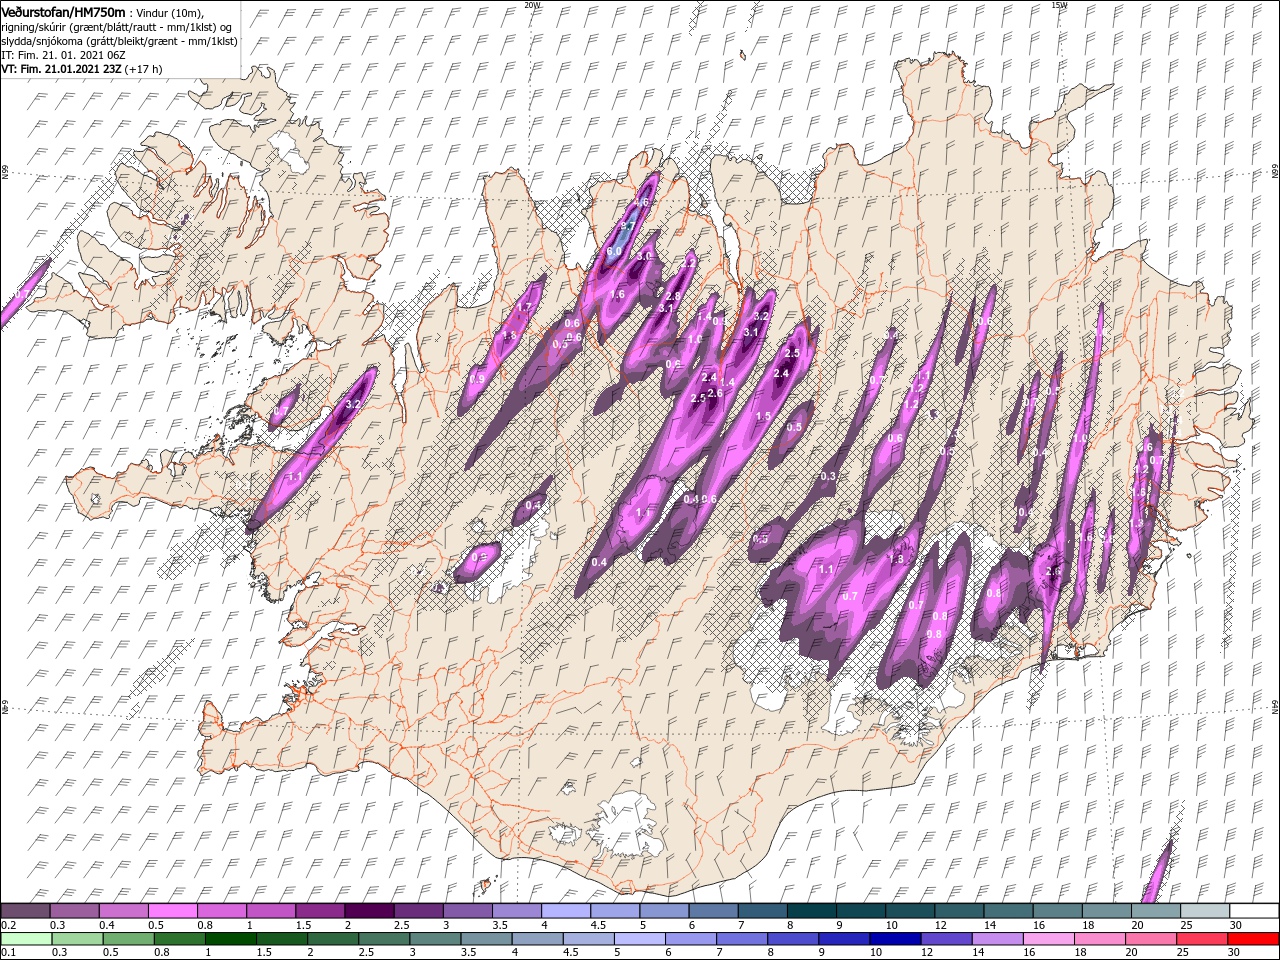Select the upper-row dark teal swatch starting at 8
Image resolution: width=1280 pixels, height=960 pixels.
[811, 911]
